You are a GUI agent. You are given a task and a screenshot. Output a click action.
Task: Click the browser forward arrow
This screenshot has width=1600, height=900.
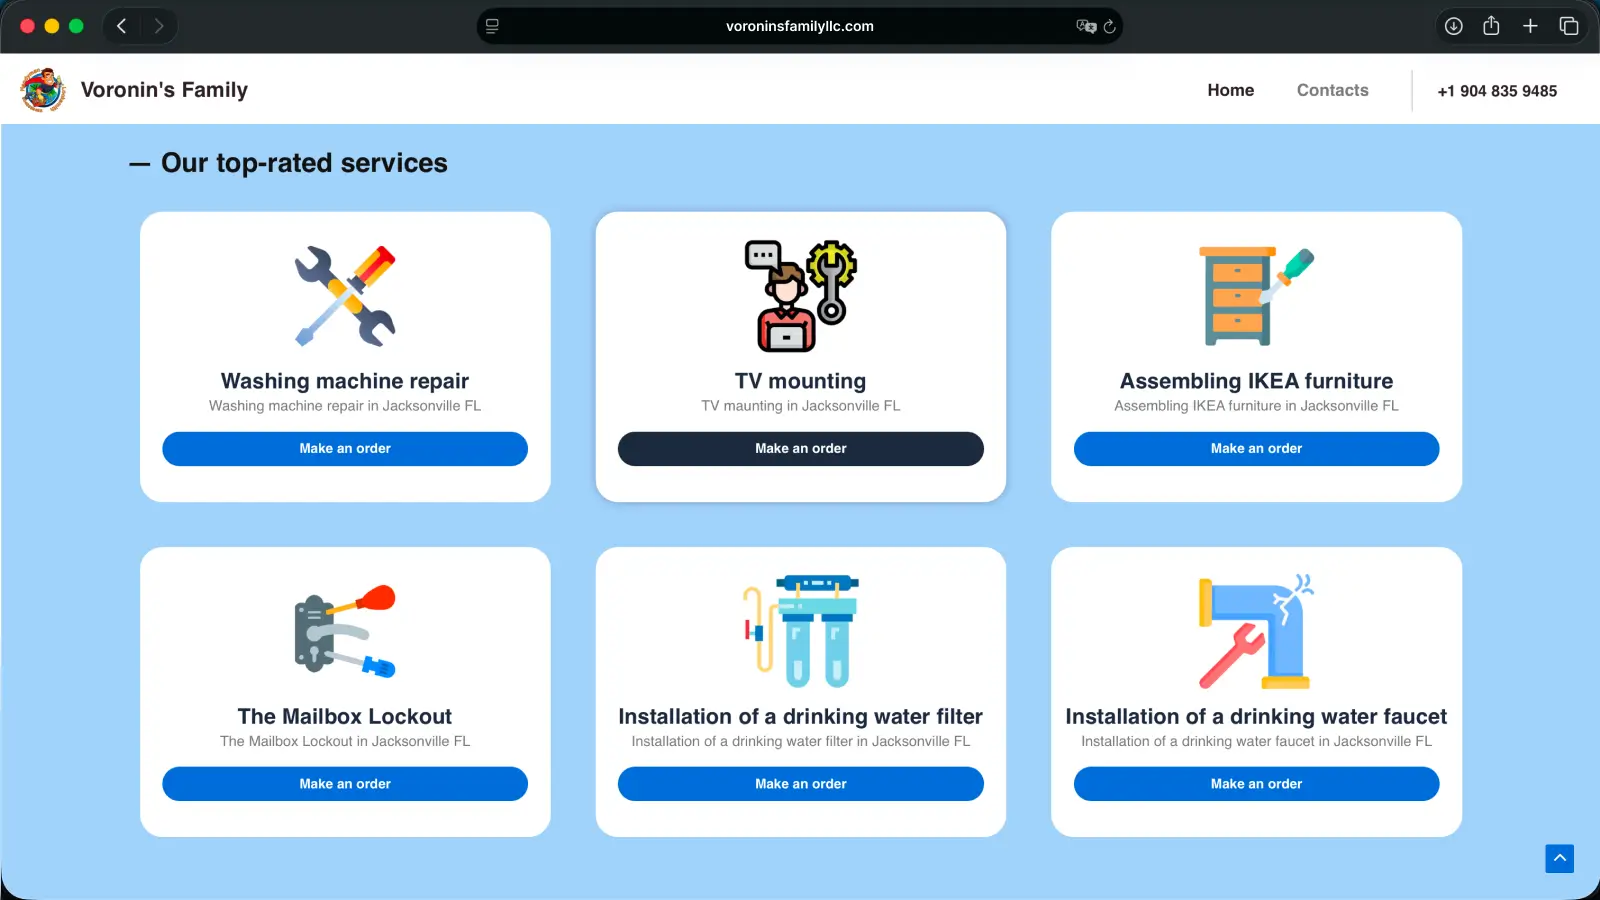point(158,26)
